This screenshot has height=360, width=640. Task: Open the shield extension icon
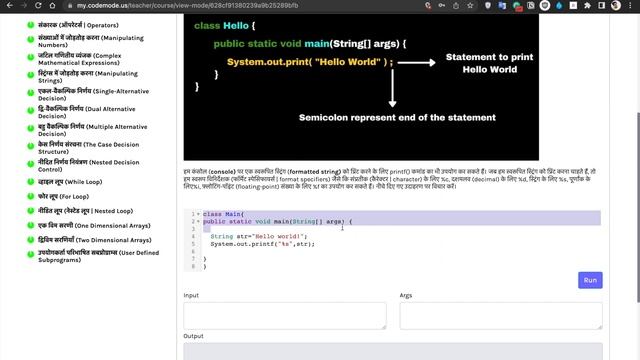pyautogui.click(x=488, y=5)
